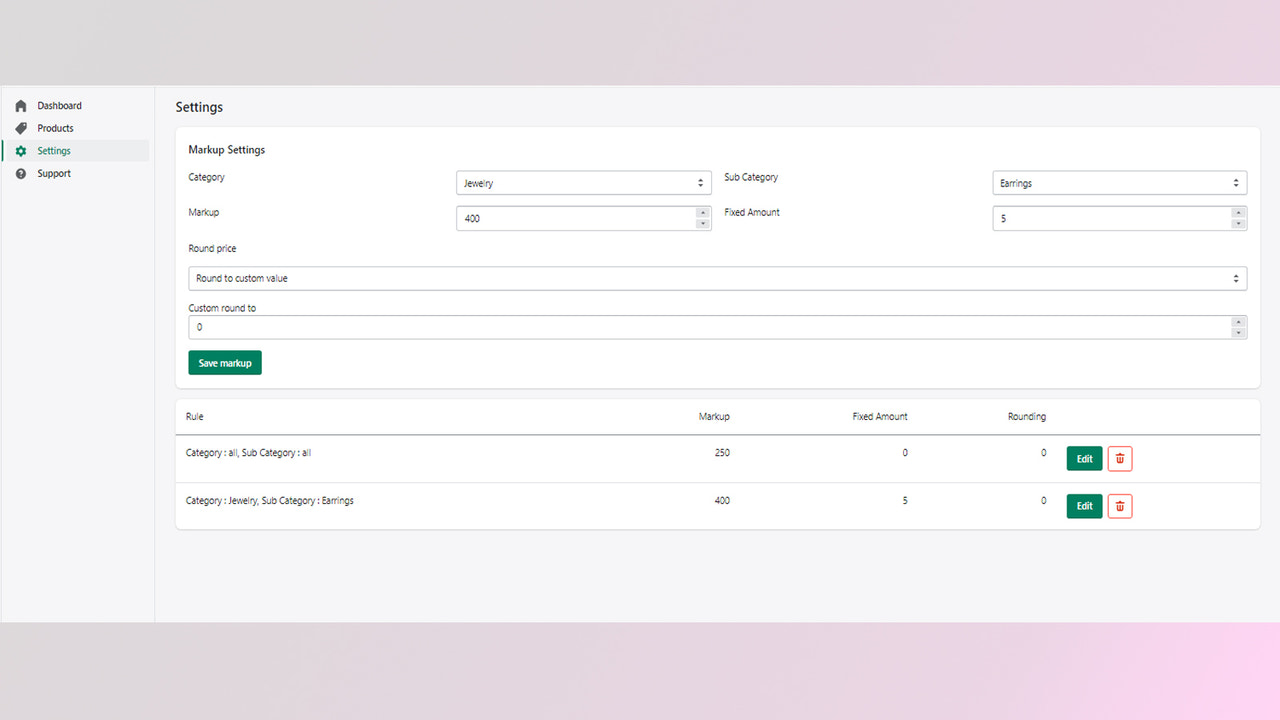Delete the Jewelry Earrings rule with trash icon
This screenshot has height=720, width=1280.
[x=1119, y=506]
